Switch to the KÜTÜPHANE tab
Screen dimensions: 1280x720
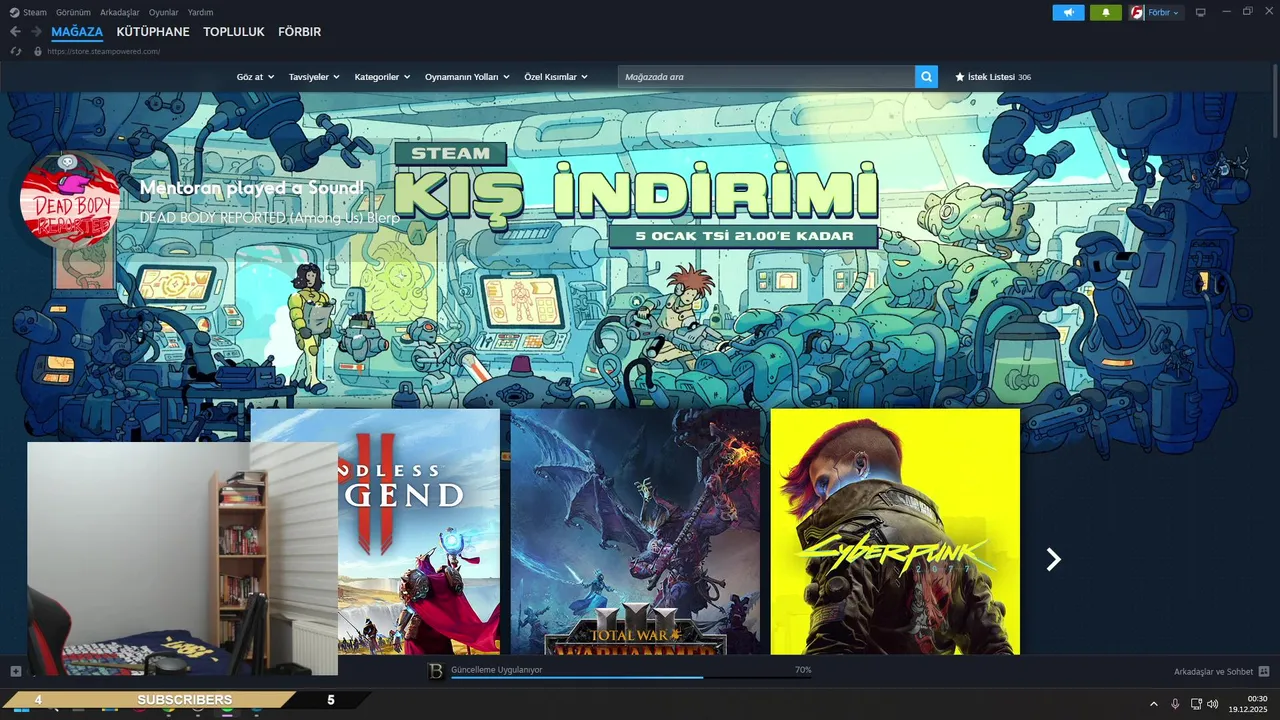click(153, 32)
